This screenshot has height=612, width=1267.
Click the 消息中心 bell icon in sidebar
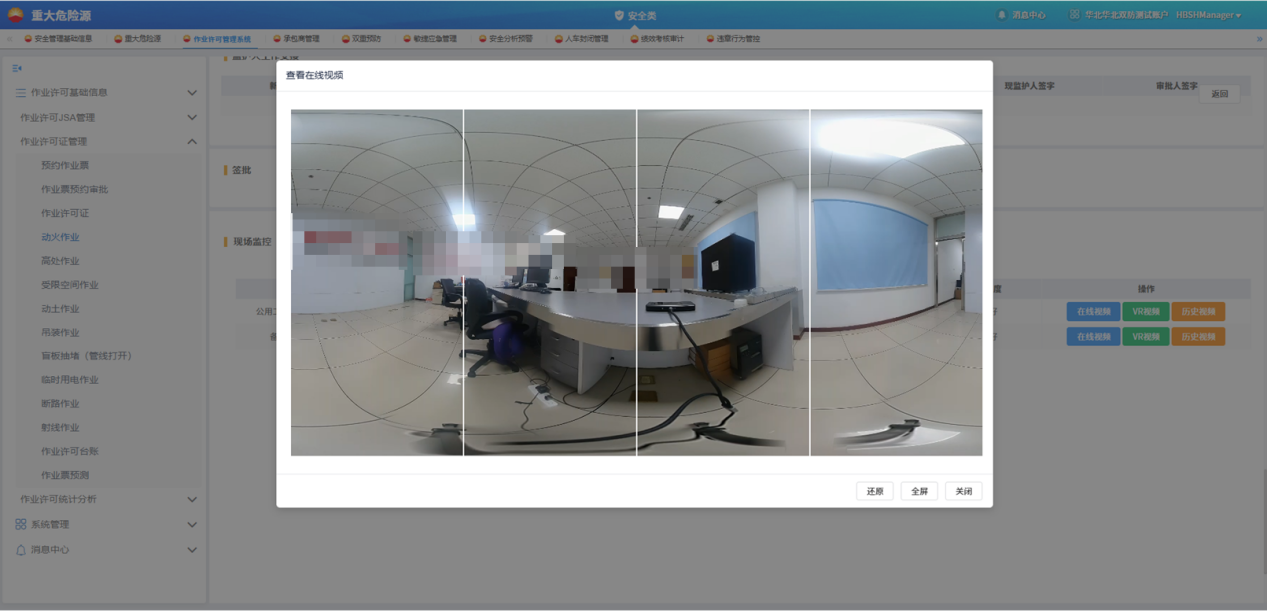(x=21, y=550)
